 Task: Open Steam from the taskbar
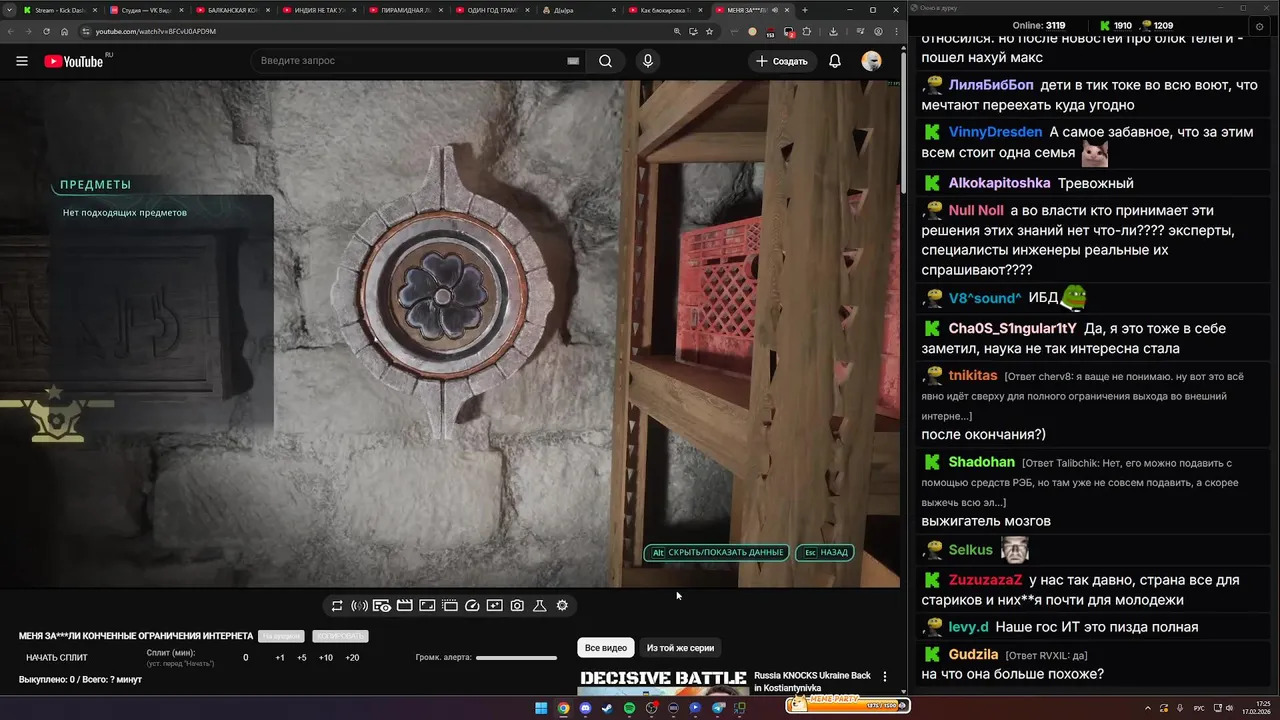pyautogui.click(x=607, y=708)
